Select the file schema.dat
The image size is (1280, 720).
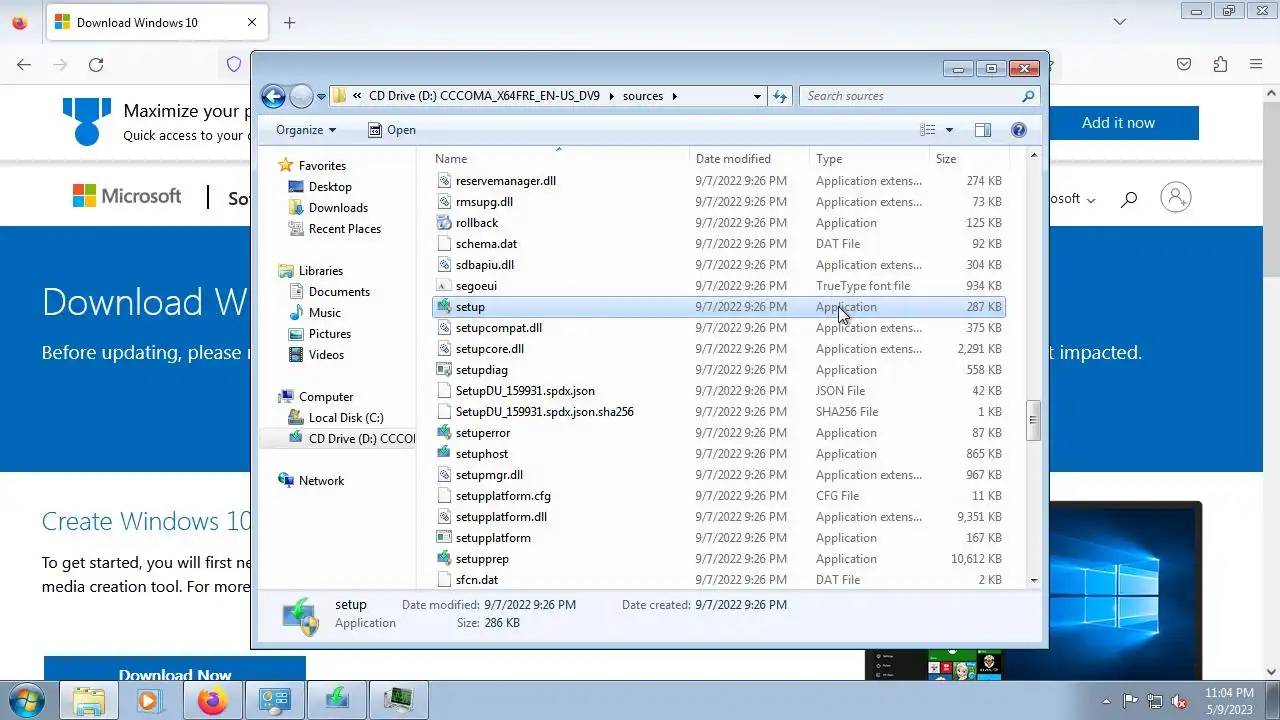tap(486, 244)
